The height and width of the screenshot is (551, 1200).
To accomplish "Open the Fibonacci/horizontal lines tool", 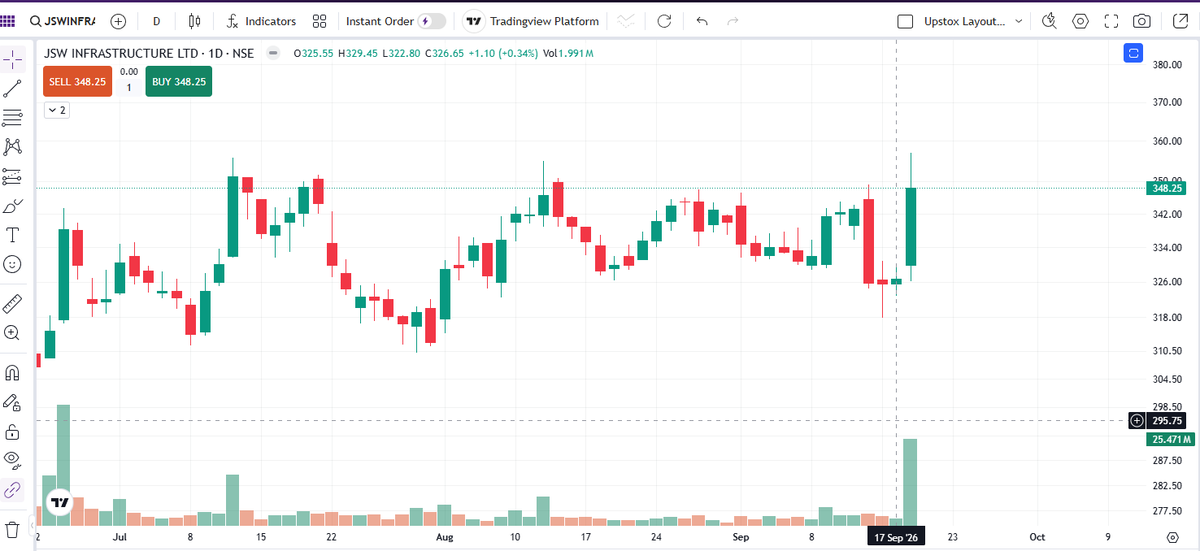I will (x=12, y=117).
